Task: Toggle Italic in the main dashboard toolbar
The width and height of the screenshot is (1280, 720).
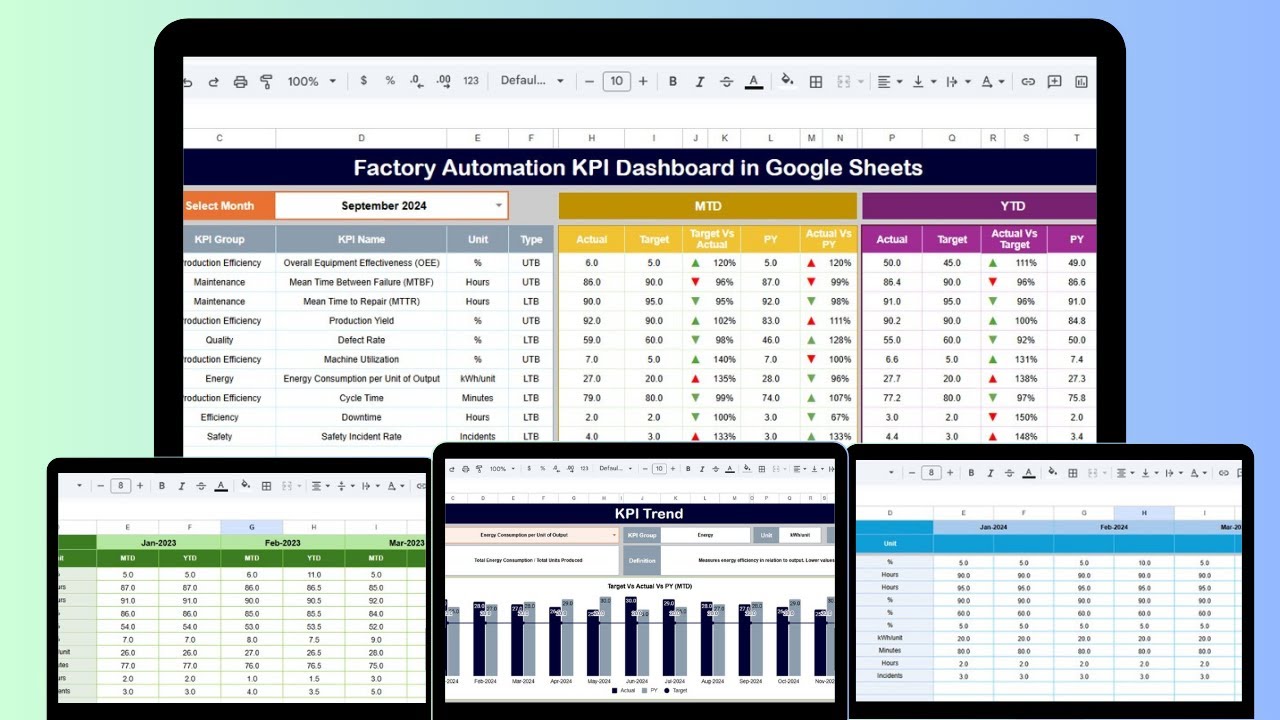Action: click(x=700, y=82)
